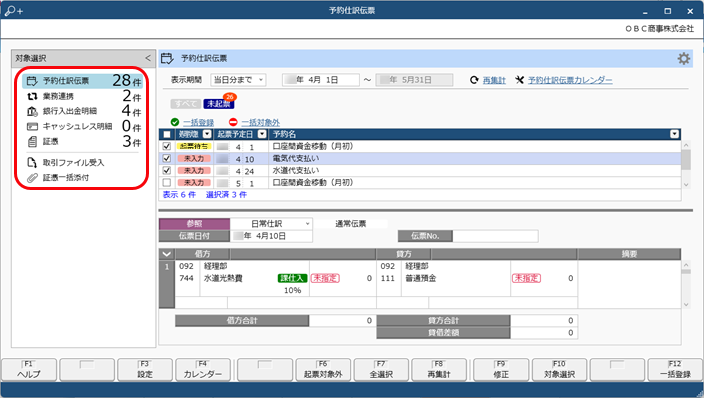The height and width of the screenshot is (398, 704).
Task: Select the すべて filter tab
Action: (185, 104)
